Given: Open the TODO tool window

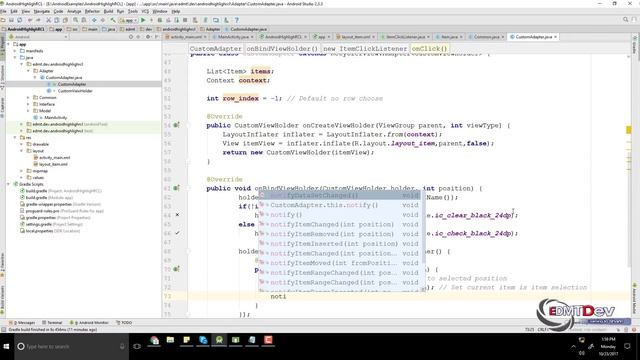Looking at the screenshot, I should pyautogui.click(x=124, y=322).
